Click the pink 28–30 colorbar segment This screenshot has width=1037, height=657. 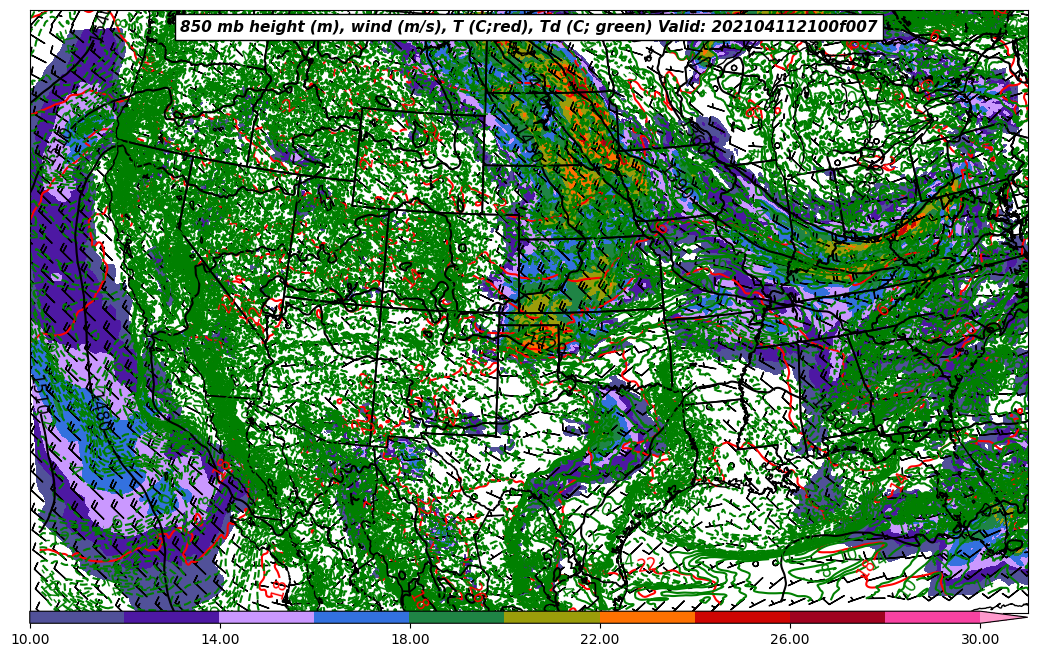[x=932, y=618]
